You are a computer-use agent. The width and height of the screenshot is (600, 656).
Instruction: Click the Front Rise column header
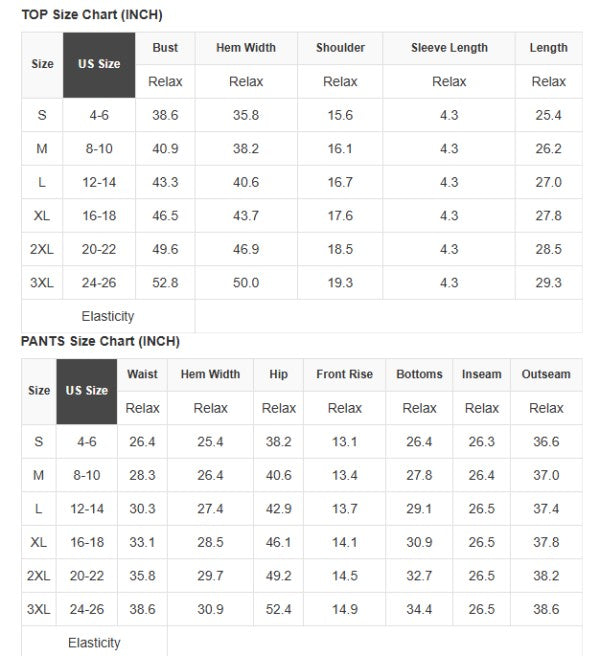[x=344, y=374]
